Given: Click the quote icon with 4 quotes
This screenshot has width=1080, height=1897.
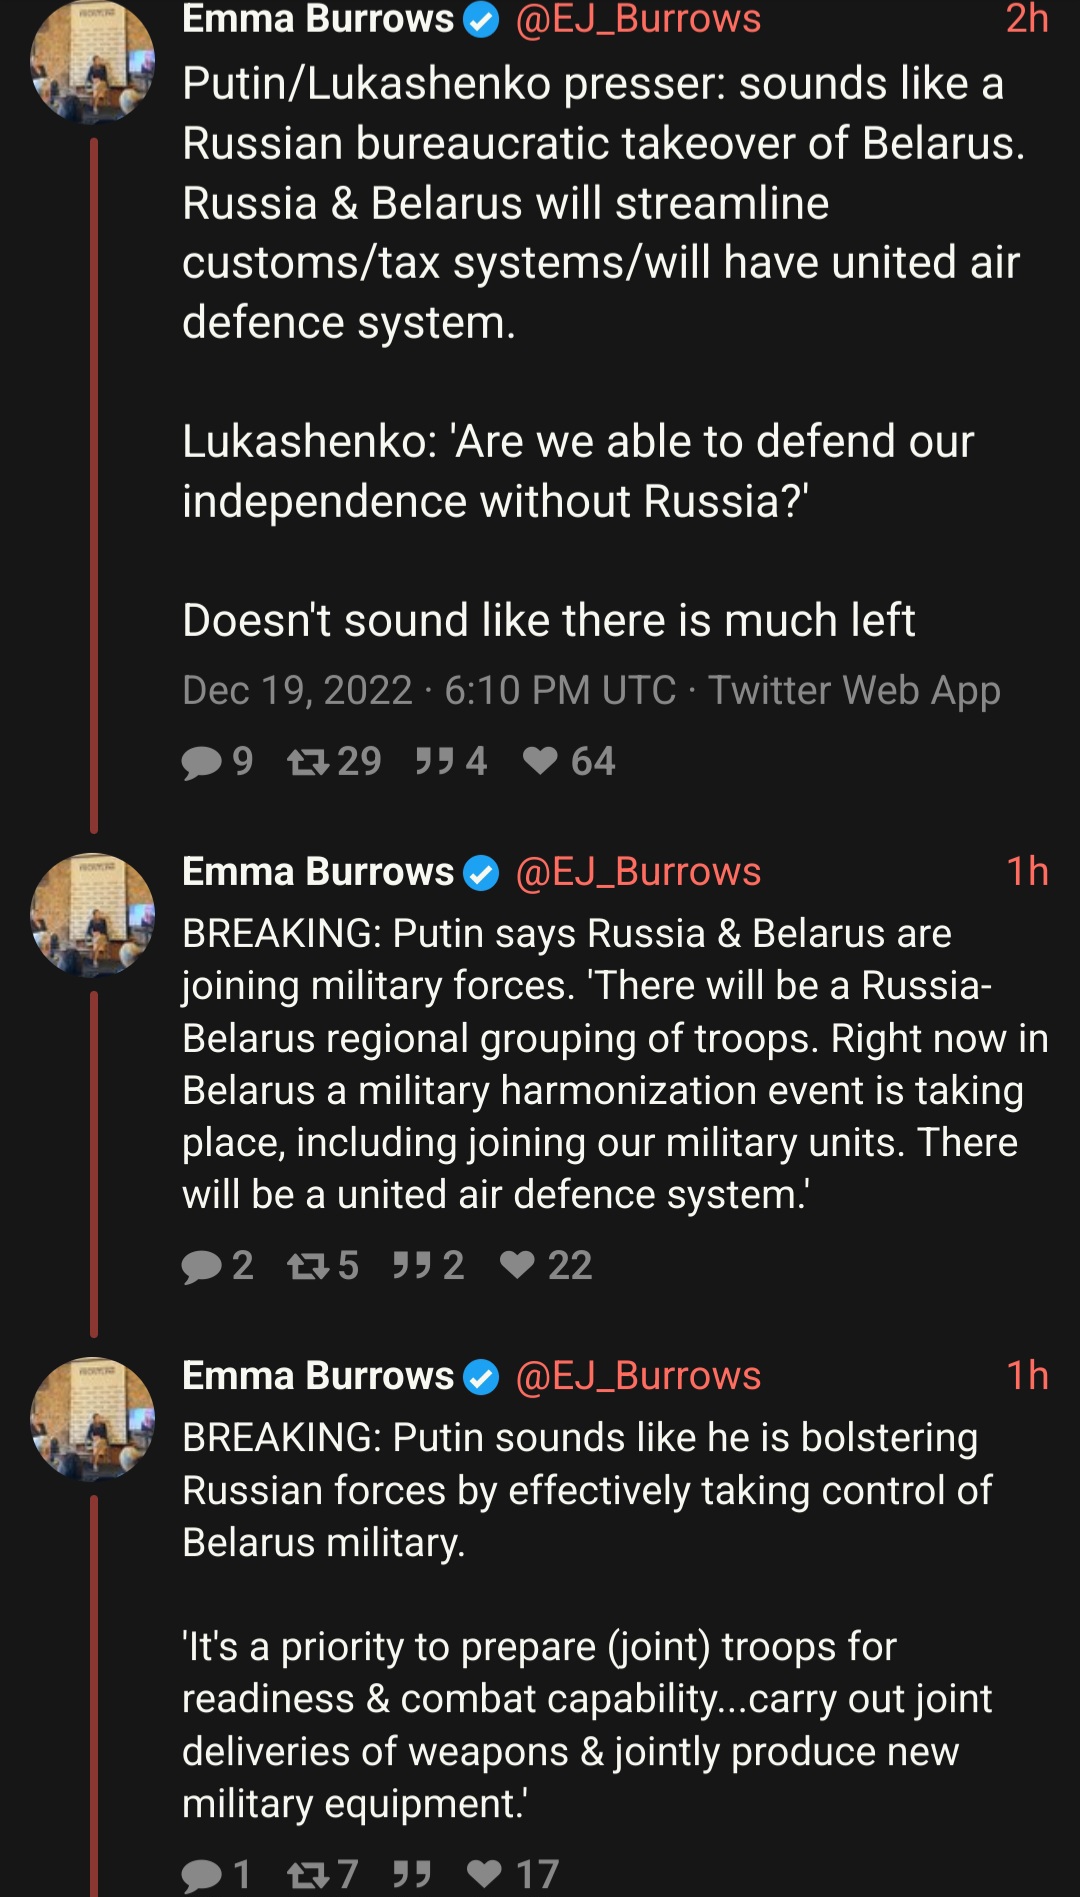Looking at the screenshot, I should click(435, 762).
